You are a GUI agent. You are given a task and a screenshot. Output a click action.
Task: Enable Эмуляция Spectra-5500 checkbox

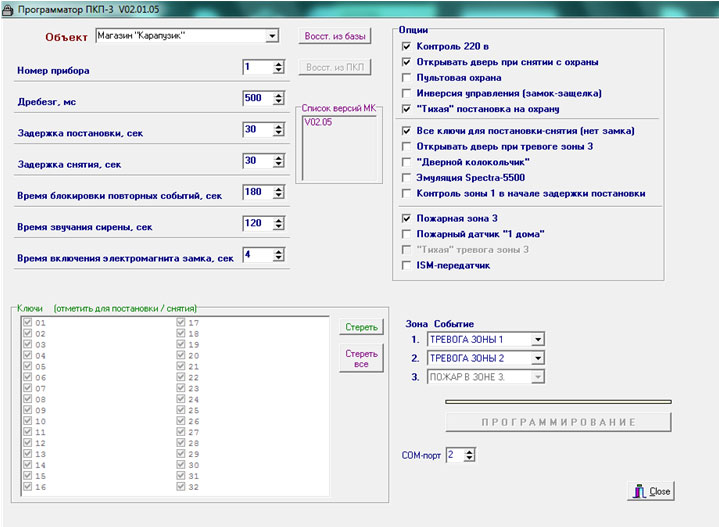406,178
